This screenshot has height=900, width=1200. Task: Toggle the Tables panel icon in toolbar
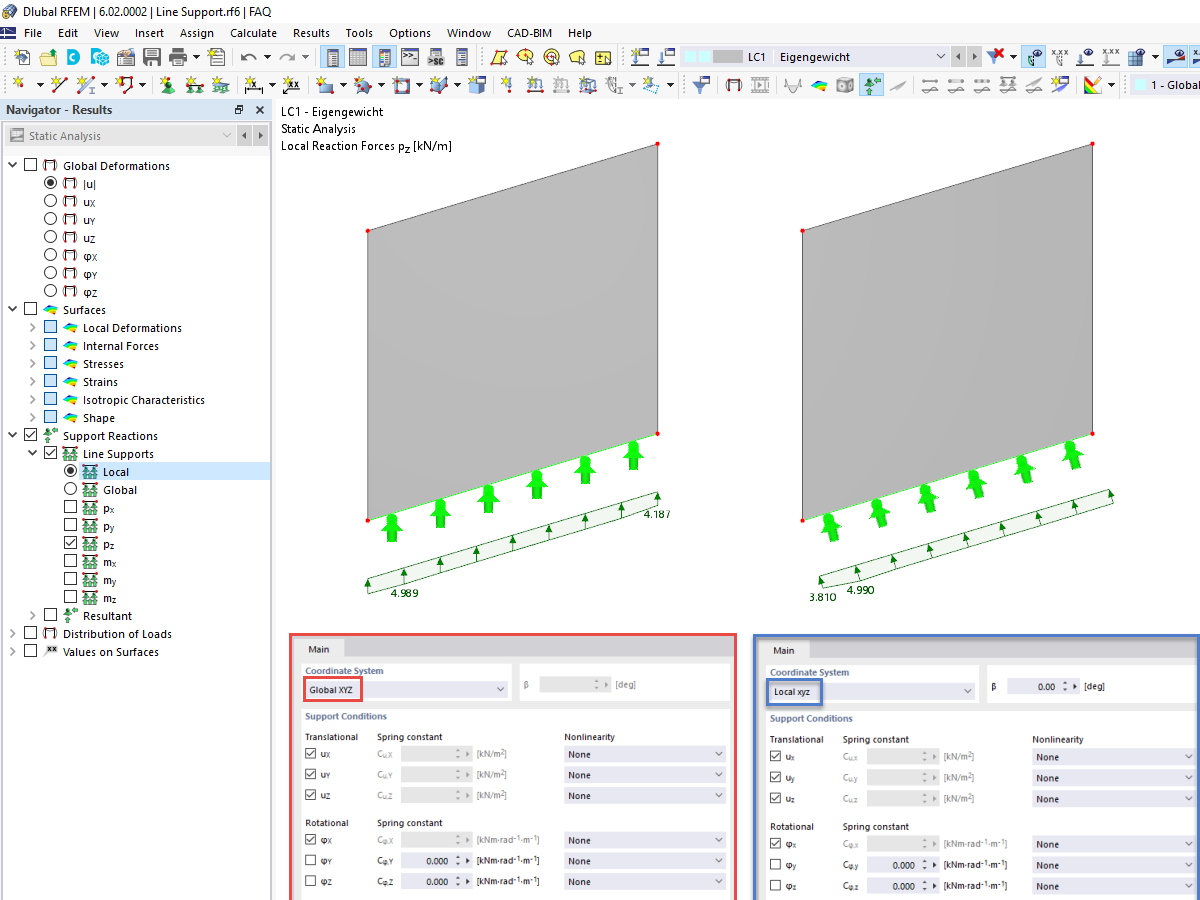(359, 57)
